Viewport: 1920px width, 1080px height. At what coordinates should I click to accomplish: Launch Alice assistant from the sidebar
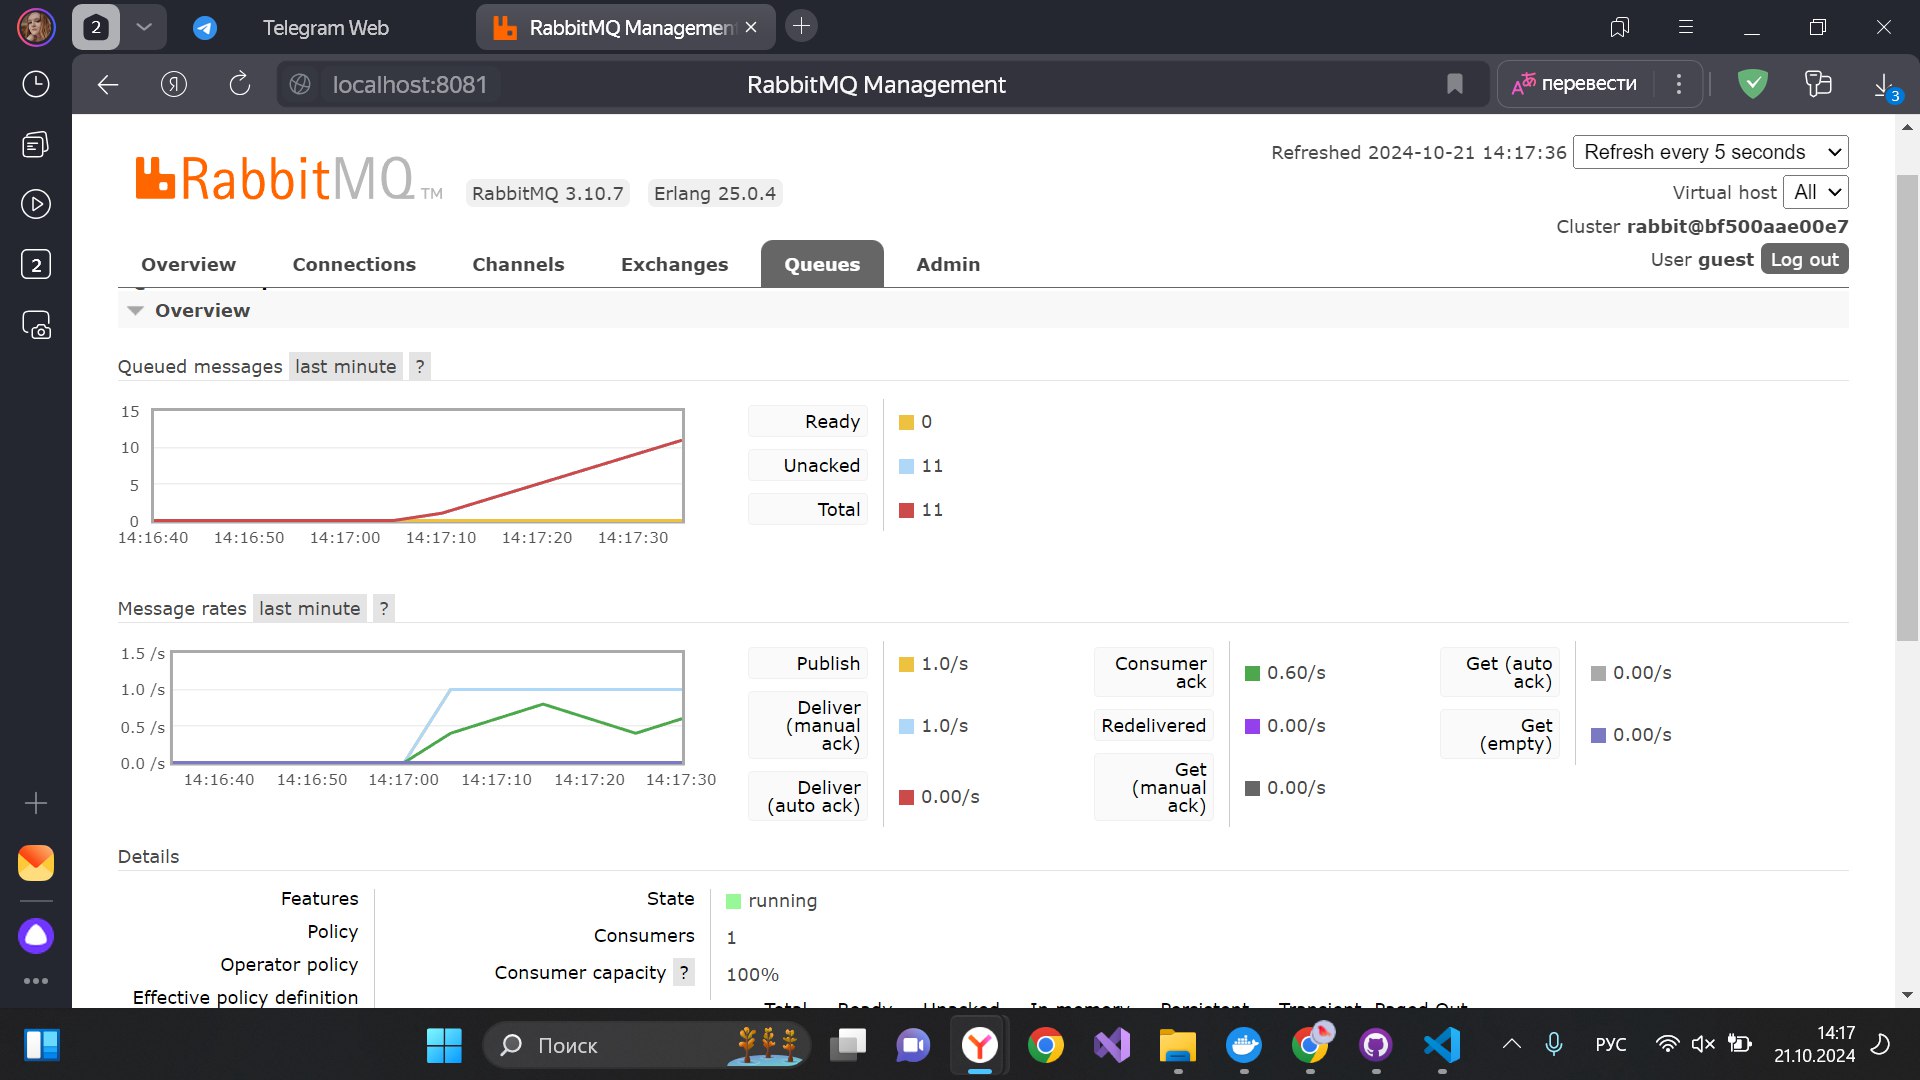click(36, 936)
